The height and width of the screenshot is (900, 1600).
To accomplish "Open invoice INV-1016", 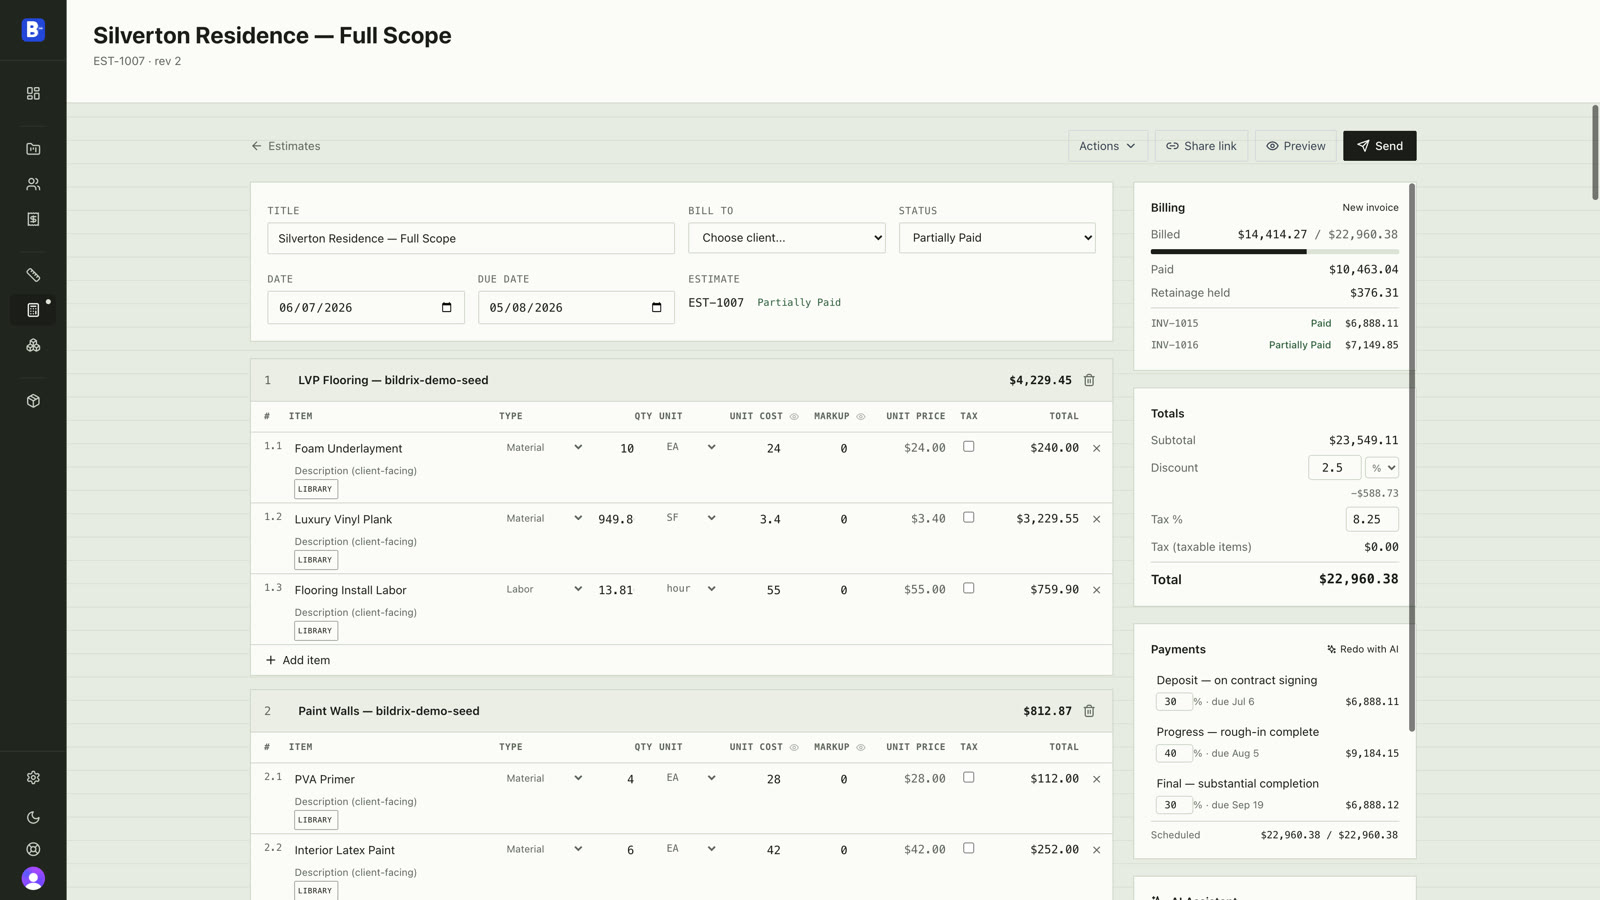I will pos(1275,345).
